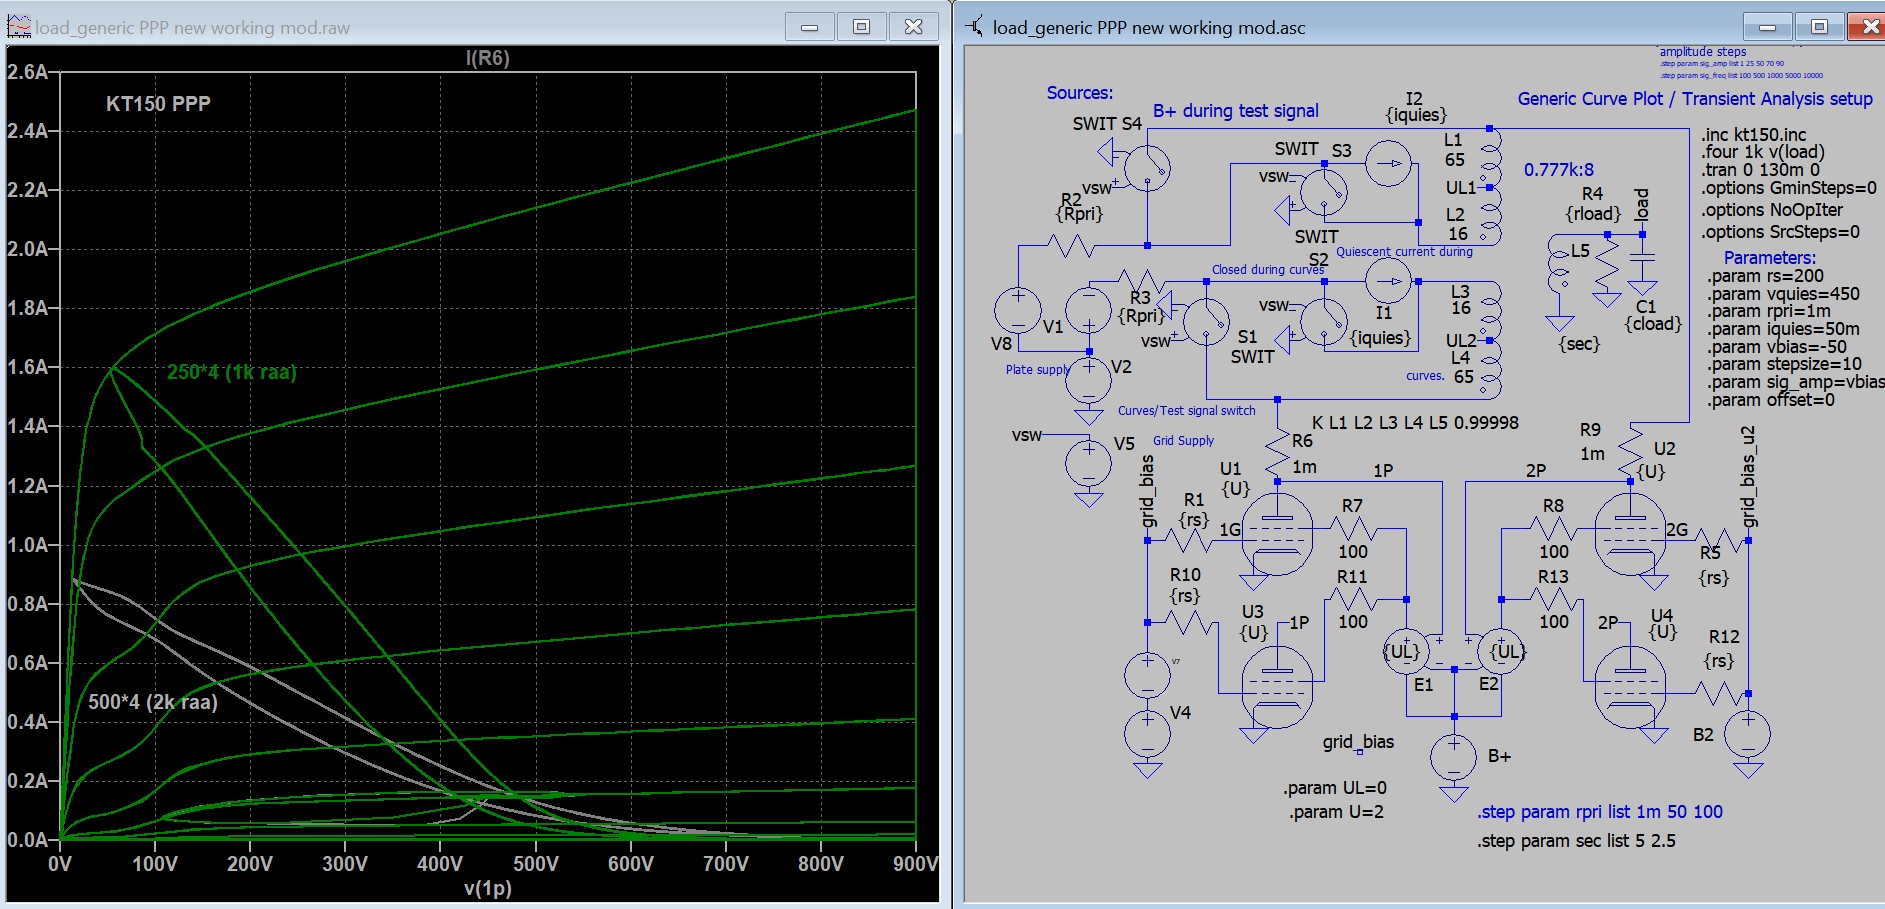Select resistor R7 symbol
1885x909 pixels.
tap(1353, 529)
